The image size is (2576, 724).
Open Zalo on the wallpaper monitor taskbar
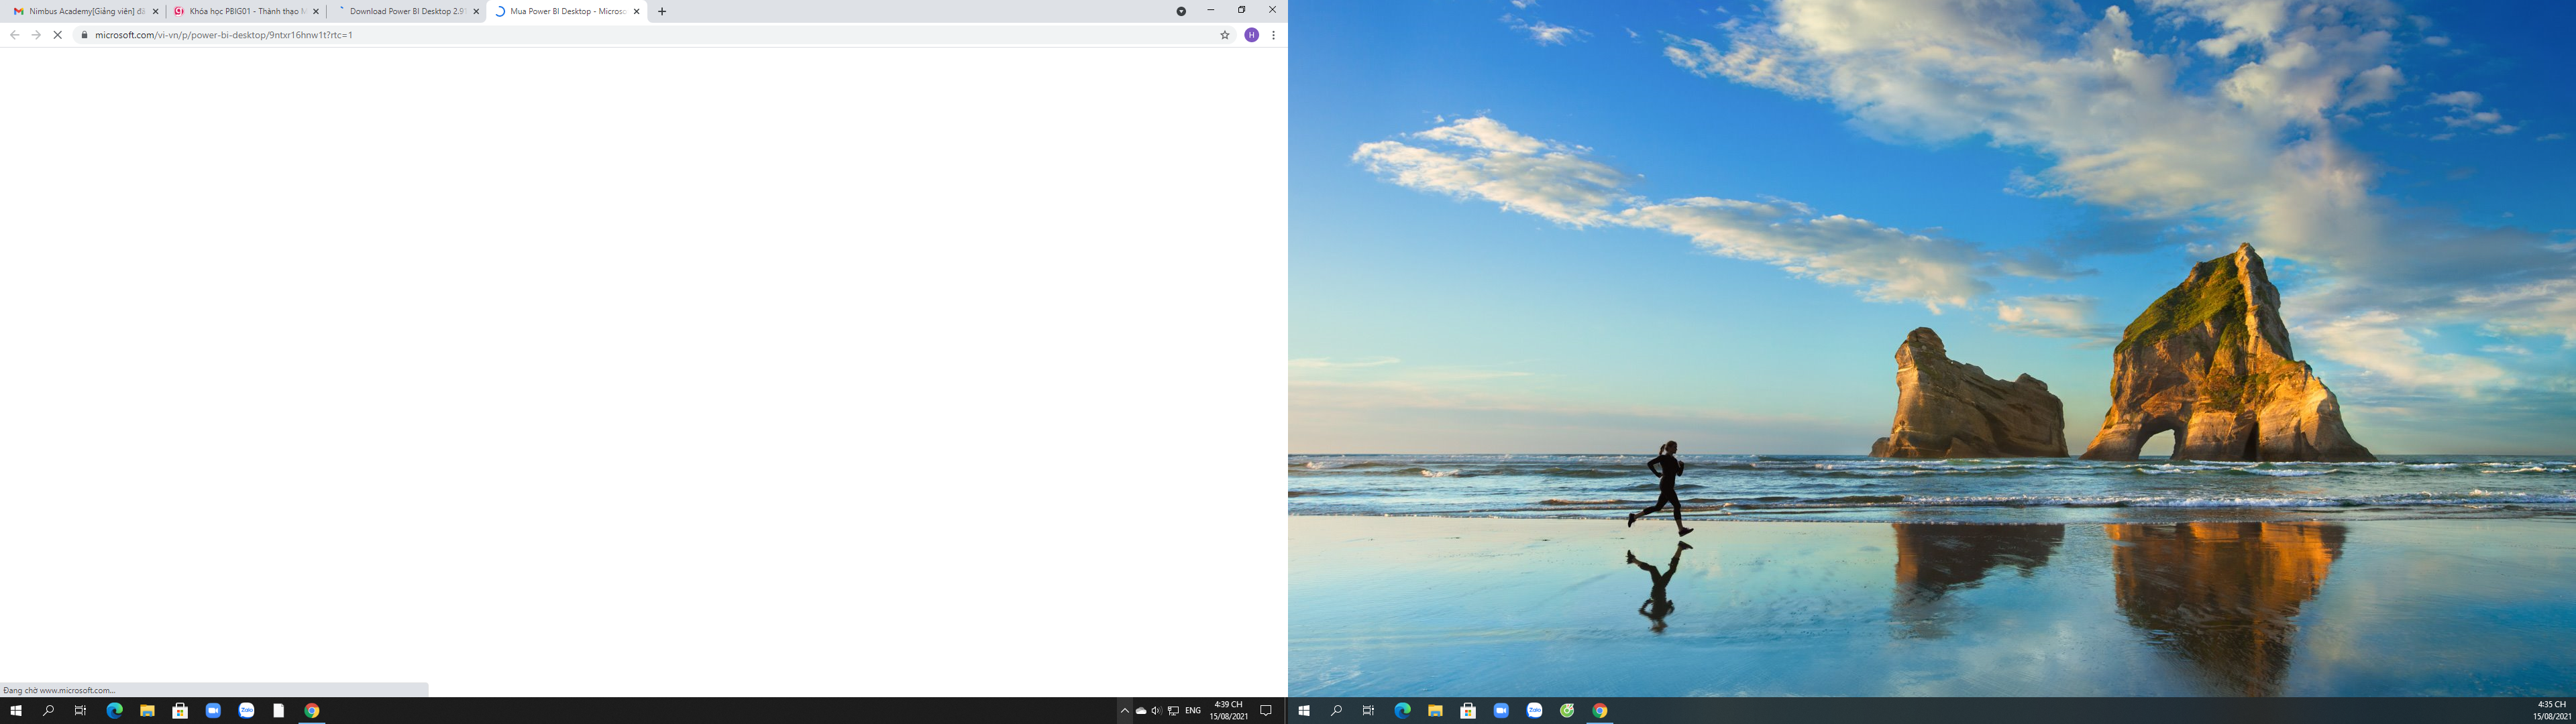[x=1534, y=711]
